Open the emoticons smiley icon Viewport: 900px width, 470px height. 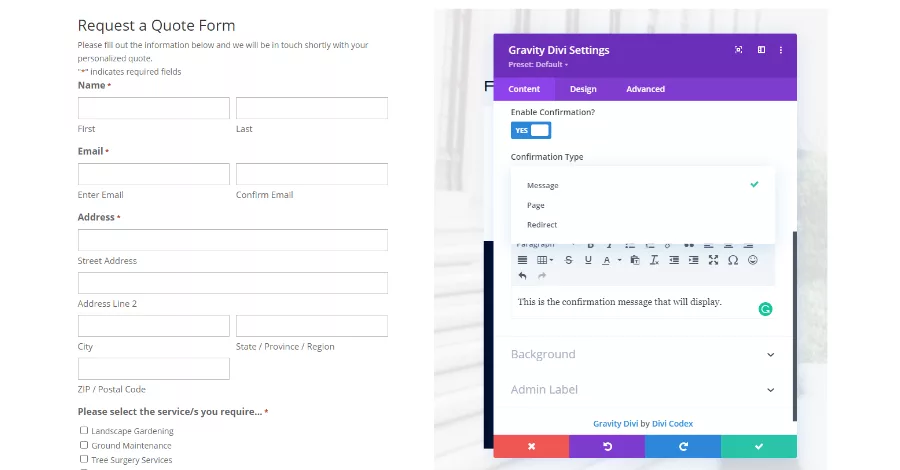tap(752, 260)
